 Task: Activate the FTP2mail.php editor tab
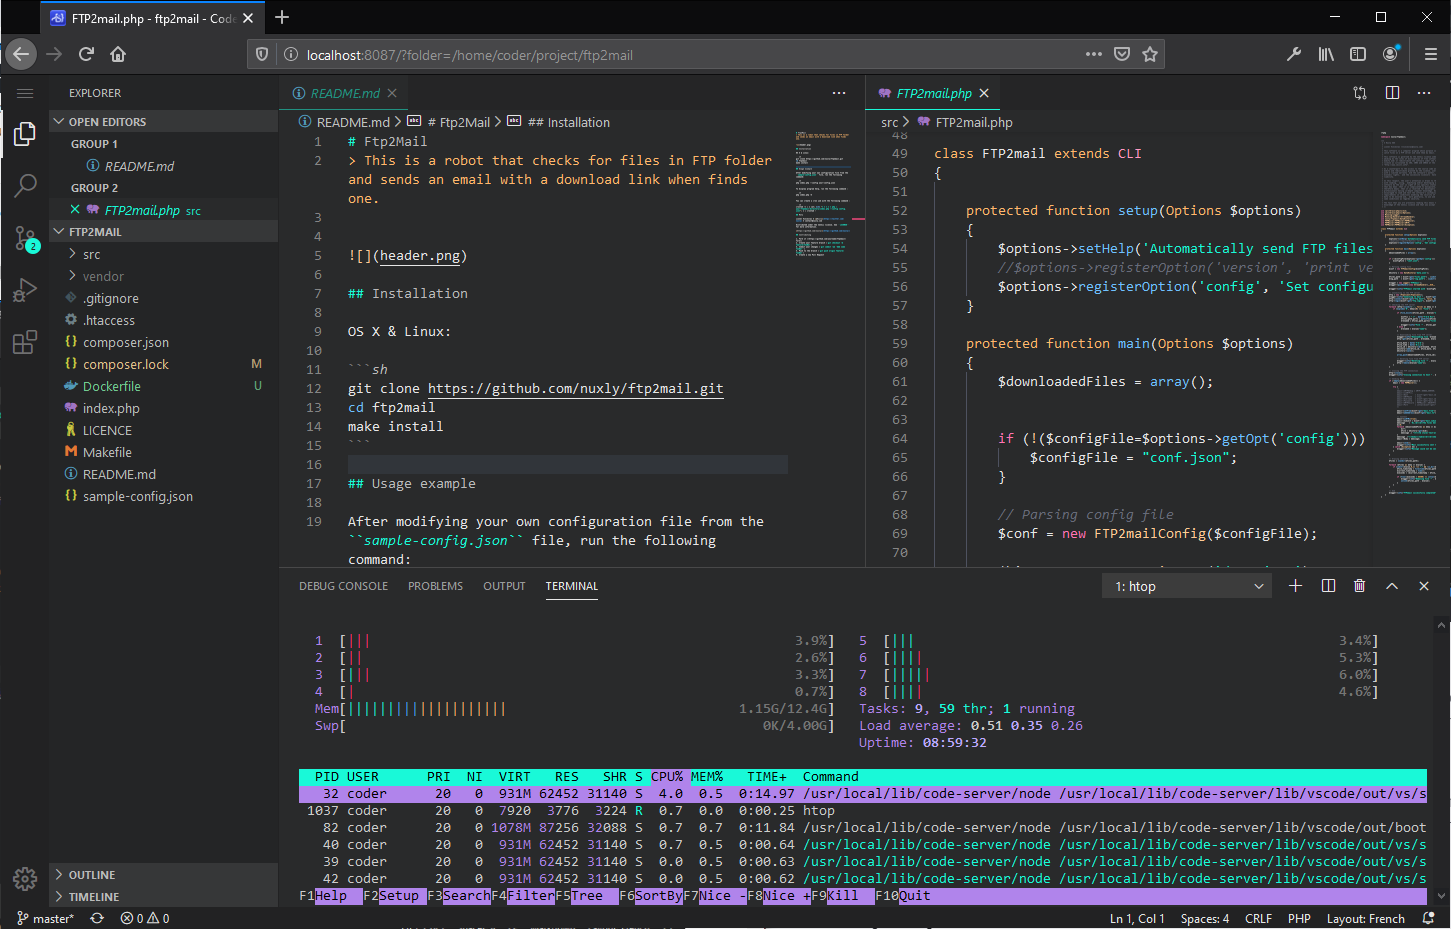934,93
